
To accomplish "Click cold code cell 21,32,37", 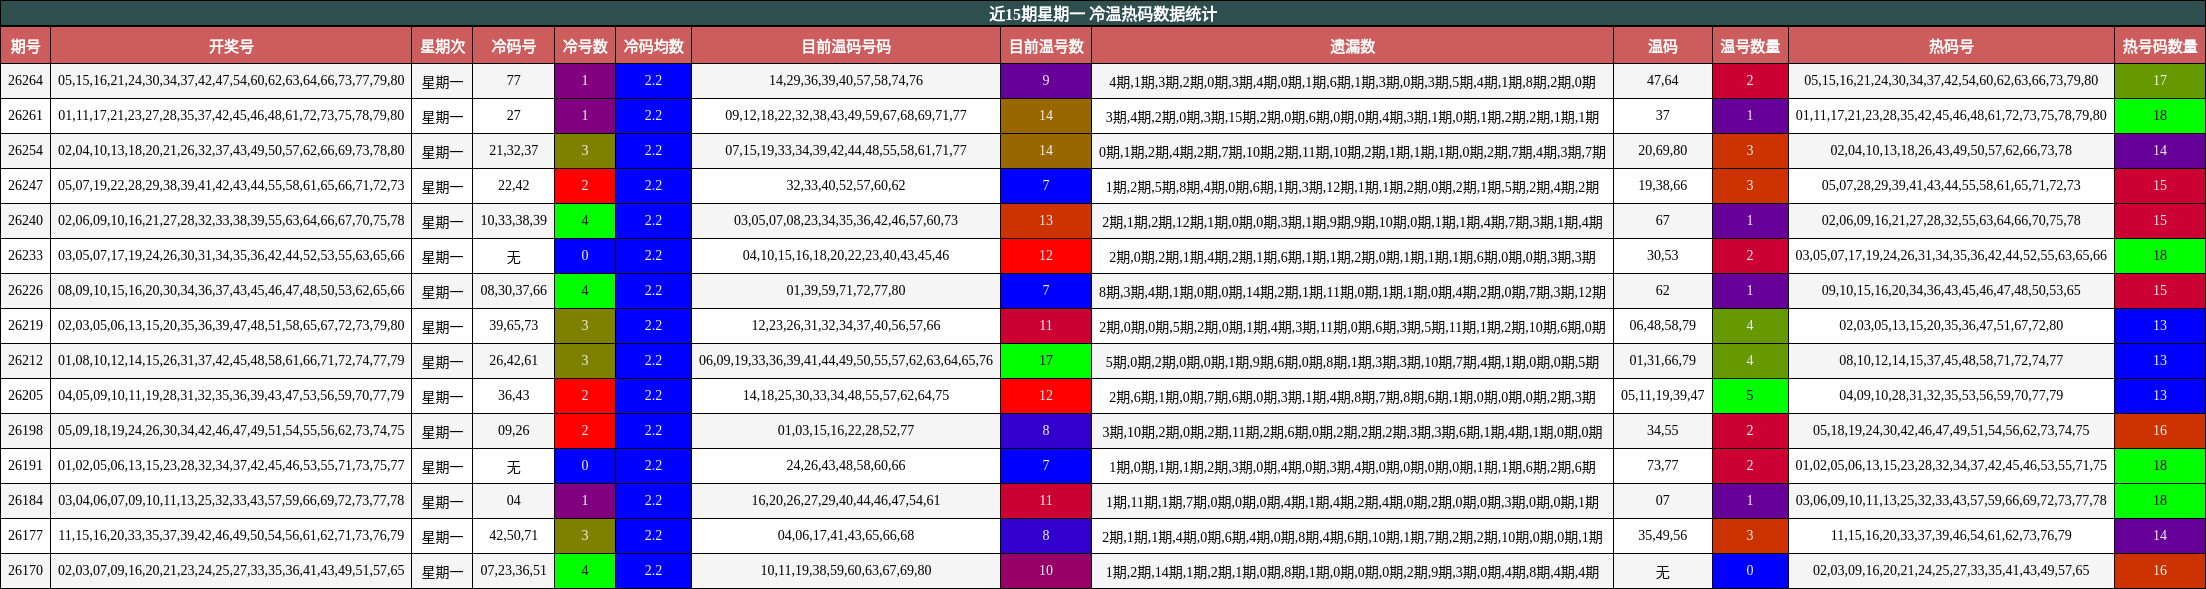I will 514,151.
